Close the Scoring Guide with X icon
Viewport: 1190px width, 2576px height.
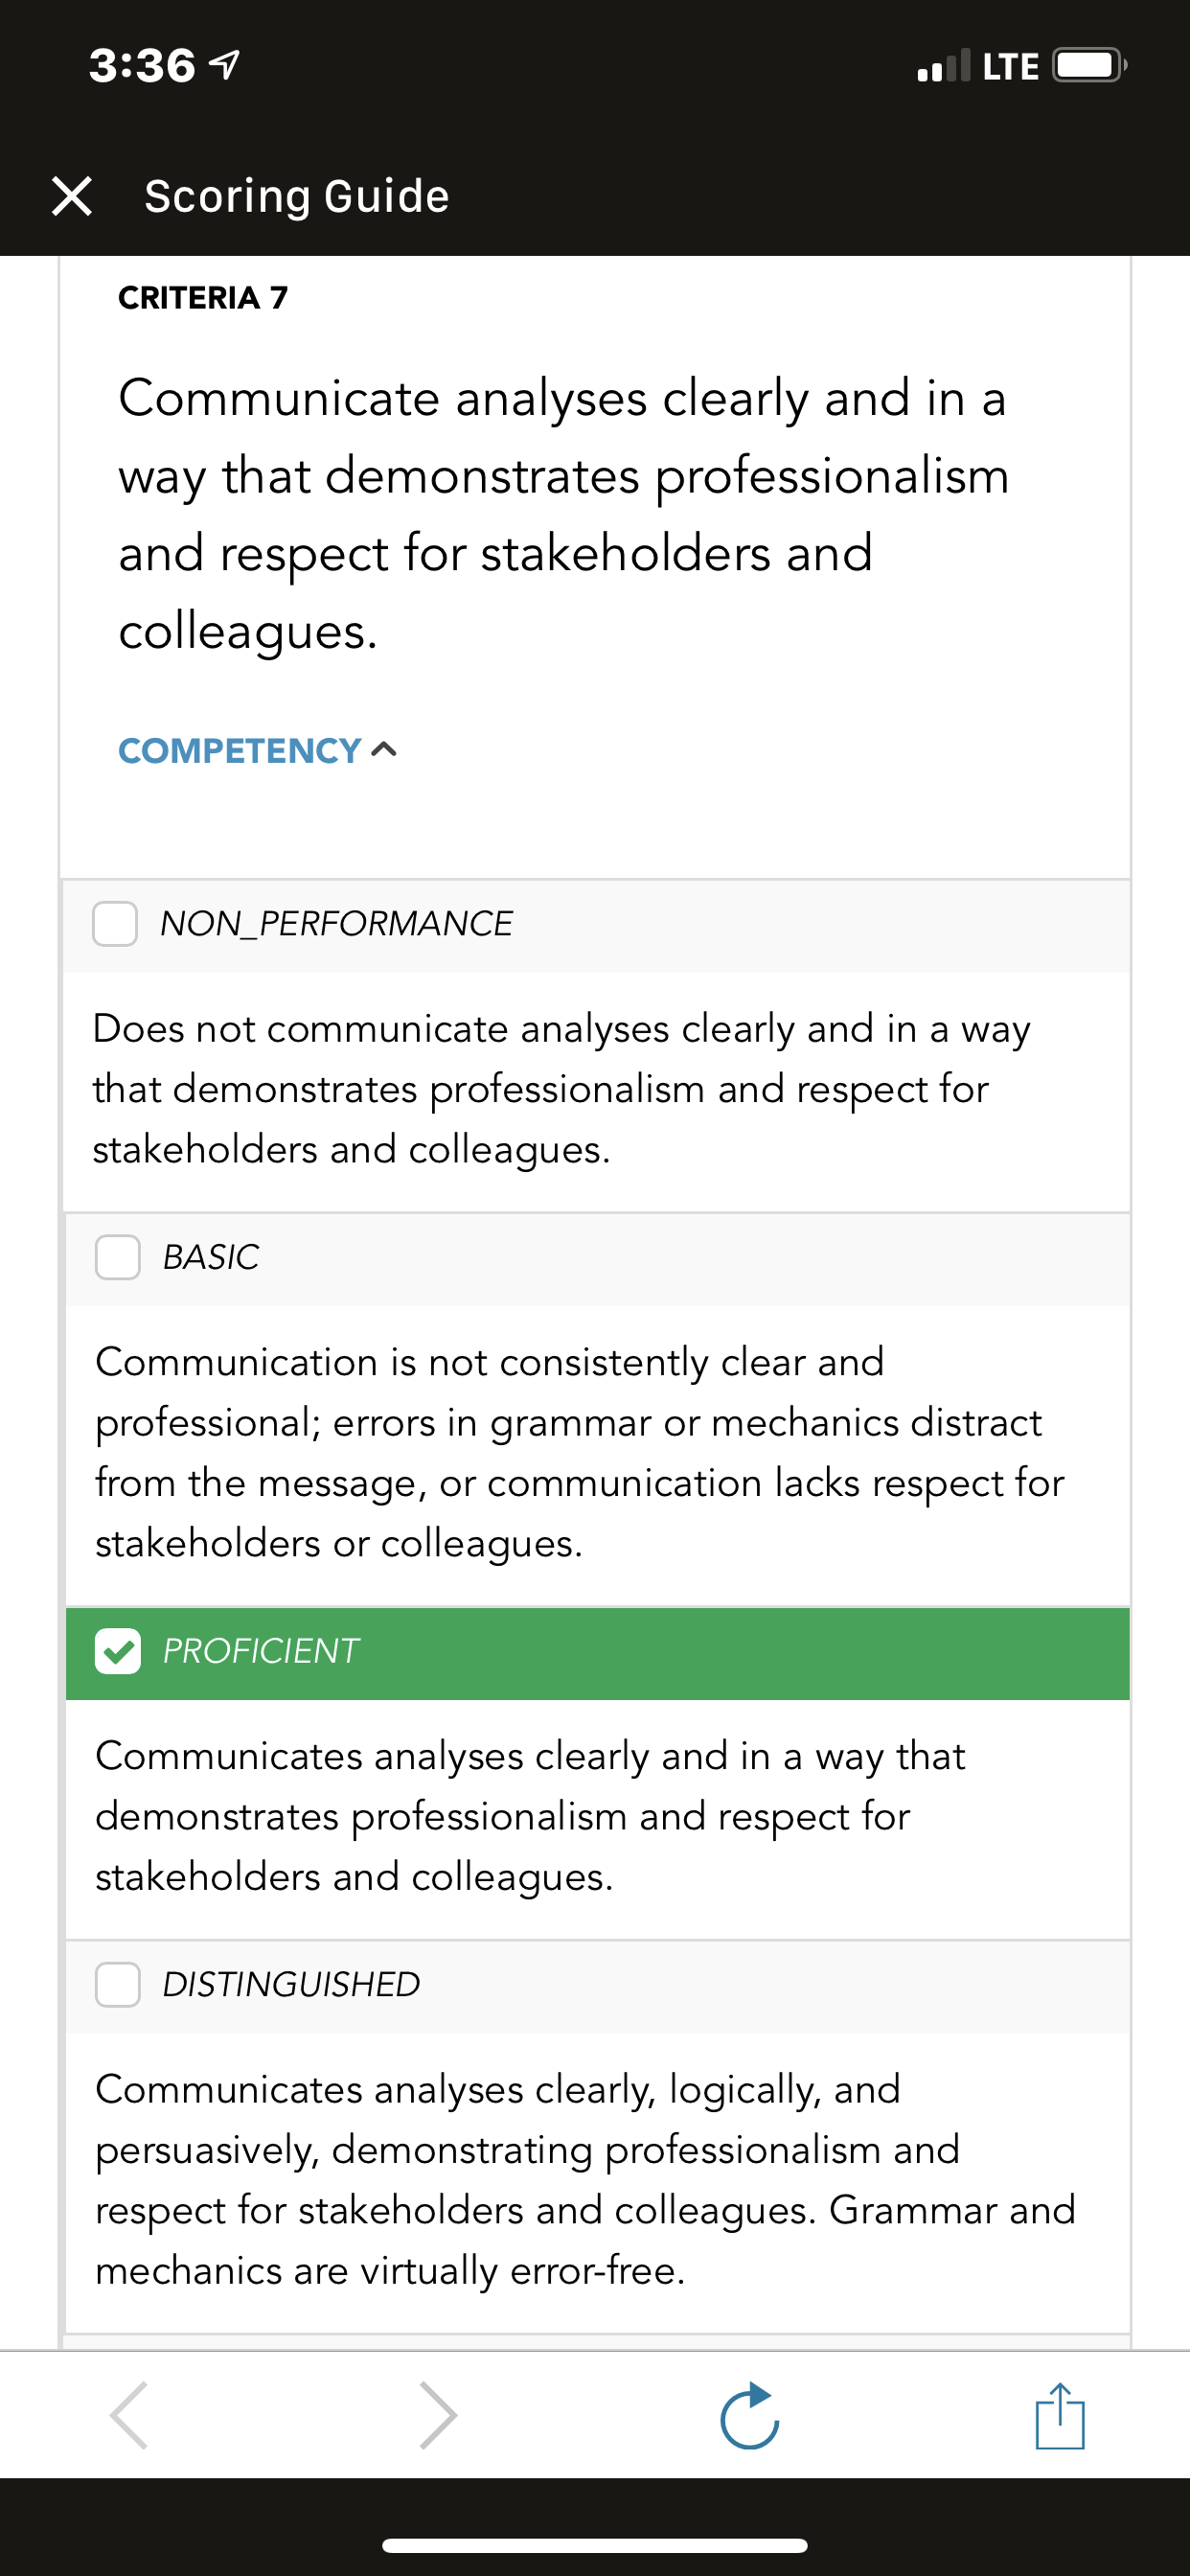point(72,196)
